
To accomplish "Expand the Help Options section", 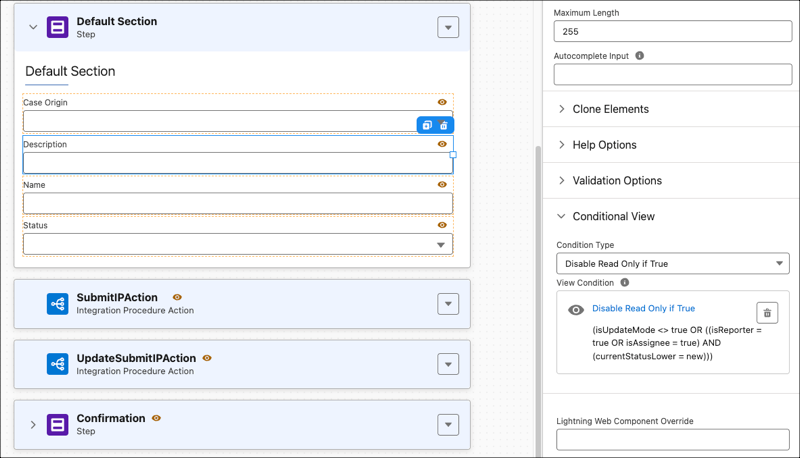I will 604,145.
